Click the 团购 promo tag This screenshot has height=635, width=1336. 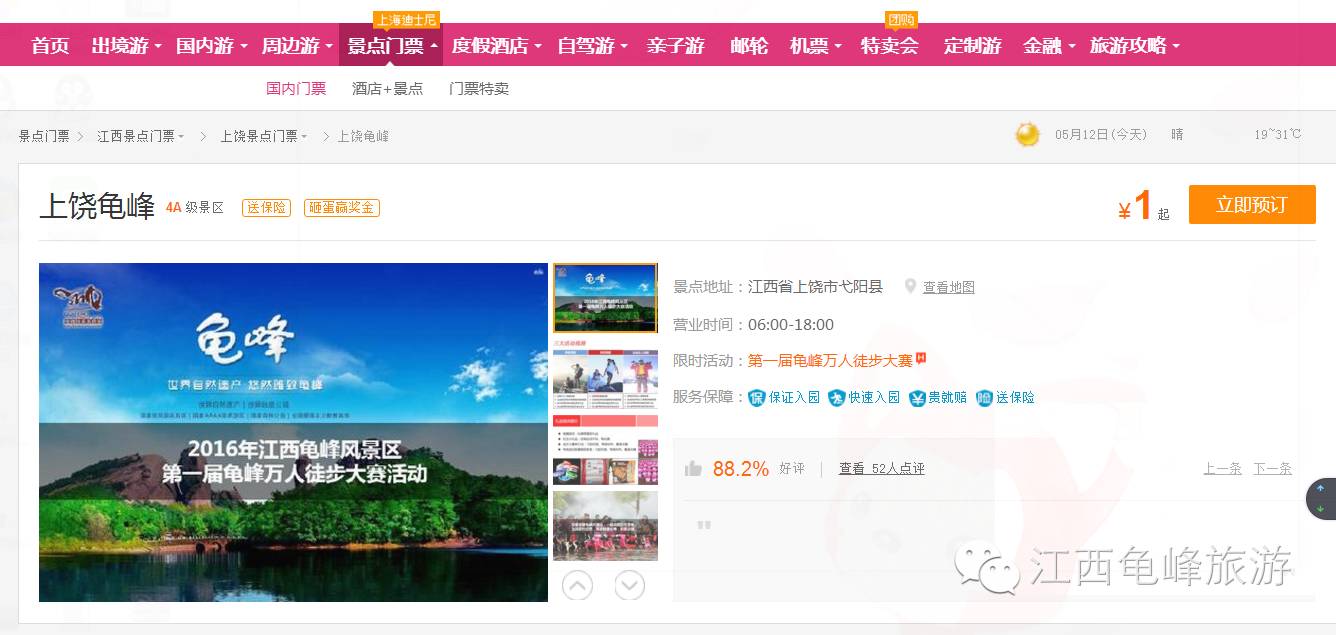click(x=901, y=20)
